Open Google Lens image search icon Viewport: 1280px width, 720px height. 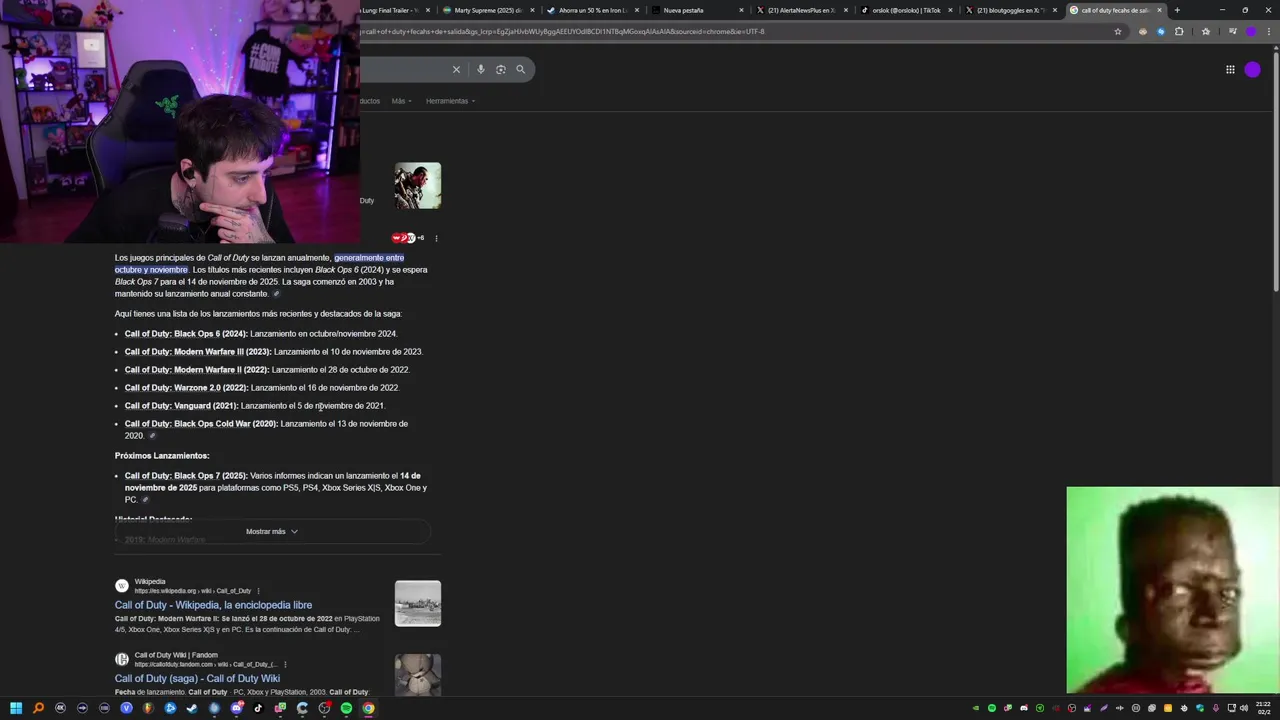[x=501, y=69]
